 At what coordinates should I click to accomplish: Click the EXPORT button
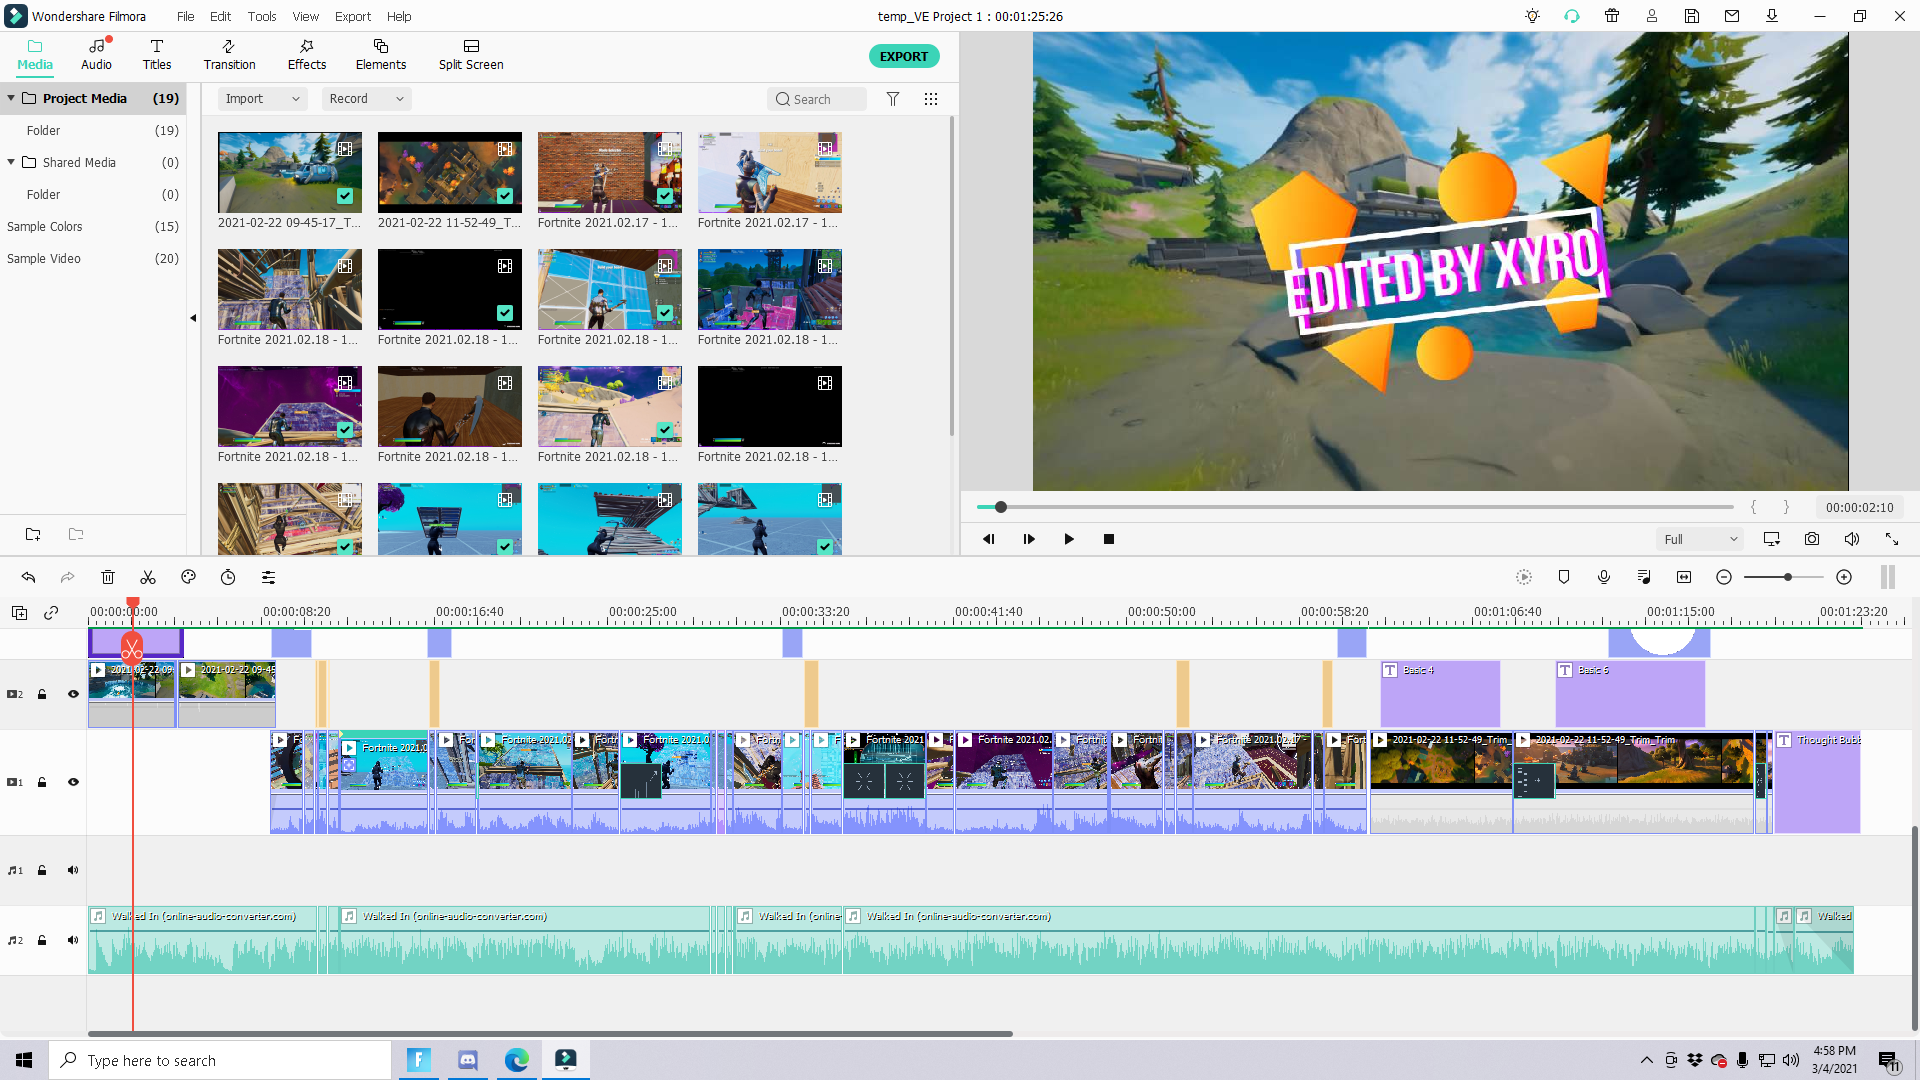pos(903,56)
